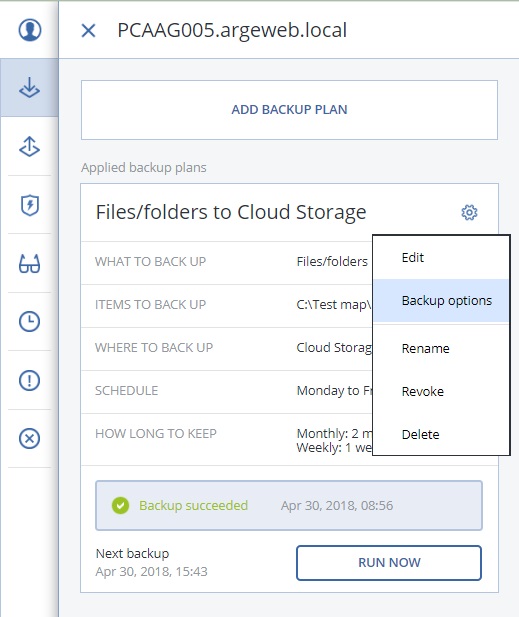Click the circled X Delete icon
The height and width of the screenshot is (617, 519).
point(30,438)
